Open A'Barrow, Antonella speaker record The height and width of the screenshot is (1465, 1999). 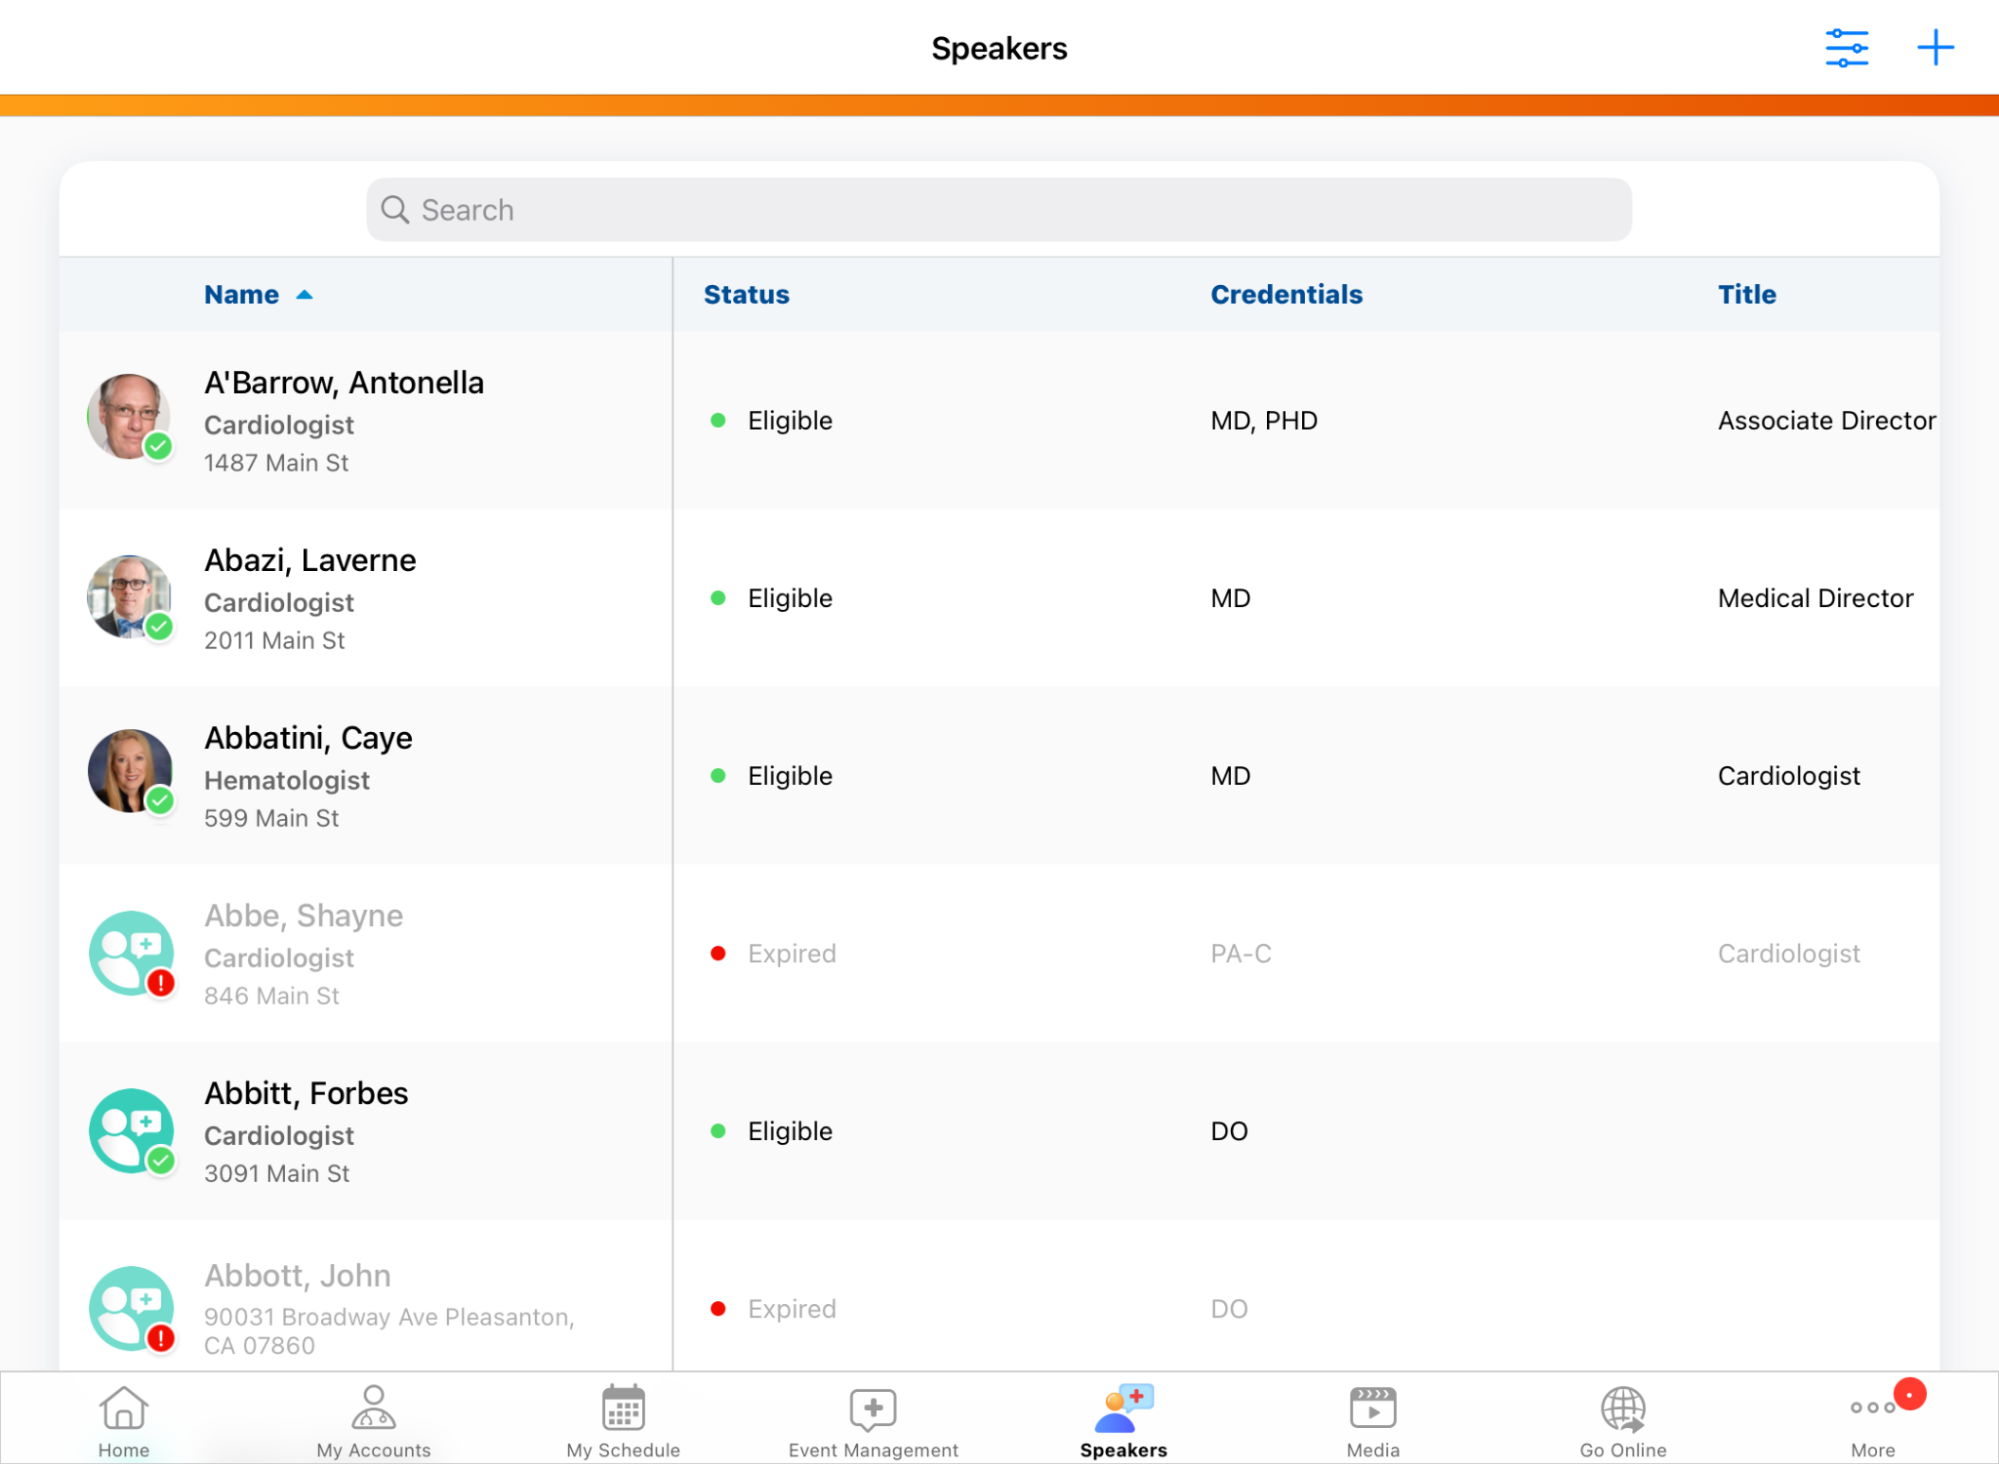344,383
